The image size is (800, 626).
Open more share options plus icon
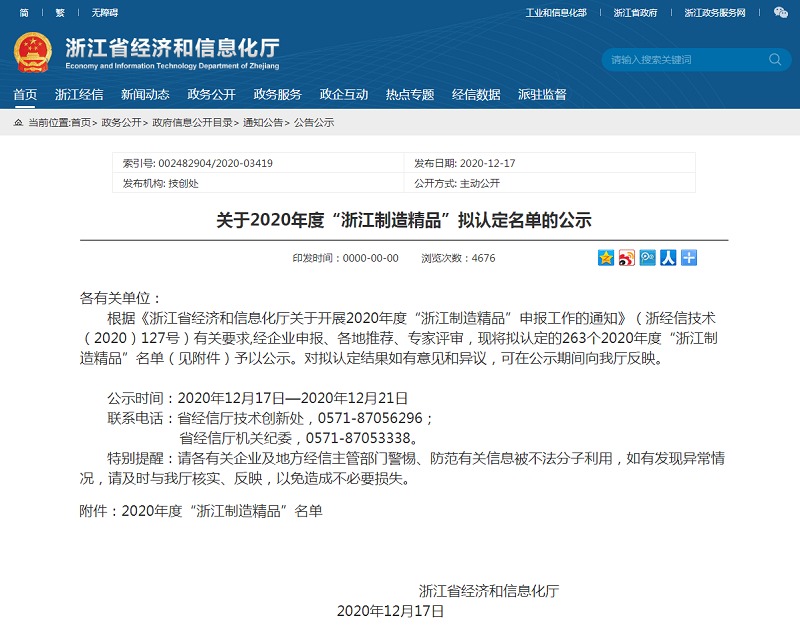(689, 258)
